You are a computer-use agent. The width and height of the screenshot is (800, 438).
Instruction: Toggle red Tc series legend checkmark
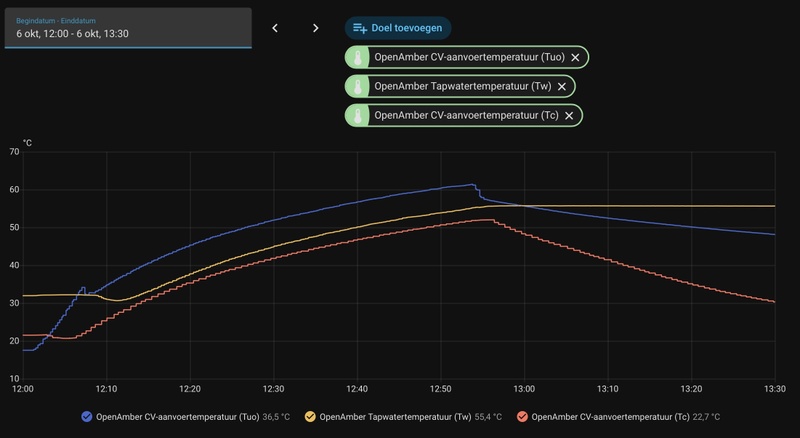(x=522, y=417)
